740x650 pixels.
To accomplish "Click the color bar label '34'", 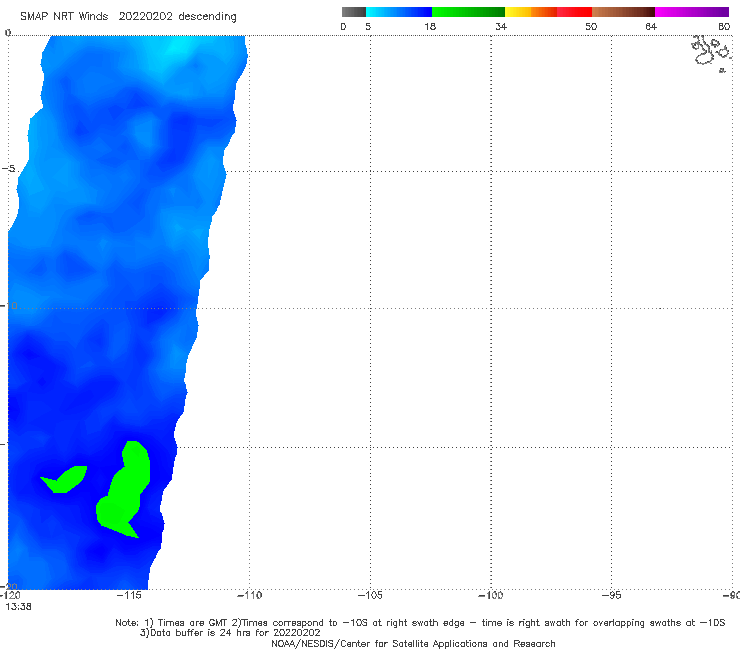I will (501, 26).
